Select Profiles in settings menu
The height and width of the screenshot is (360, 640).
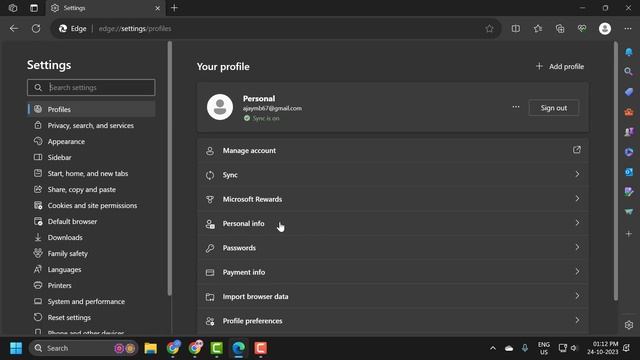click(91, 109)
